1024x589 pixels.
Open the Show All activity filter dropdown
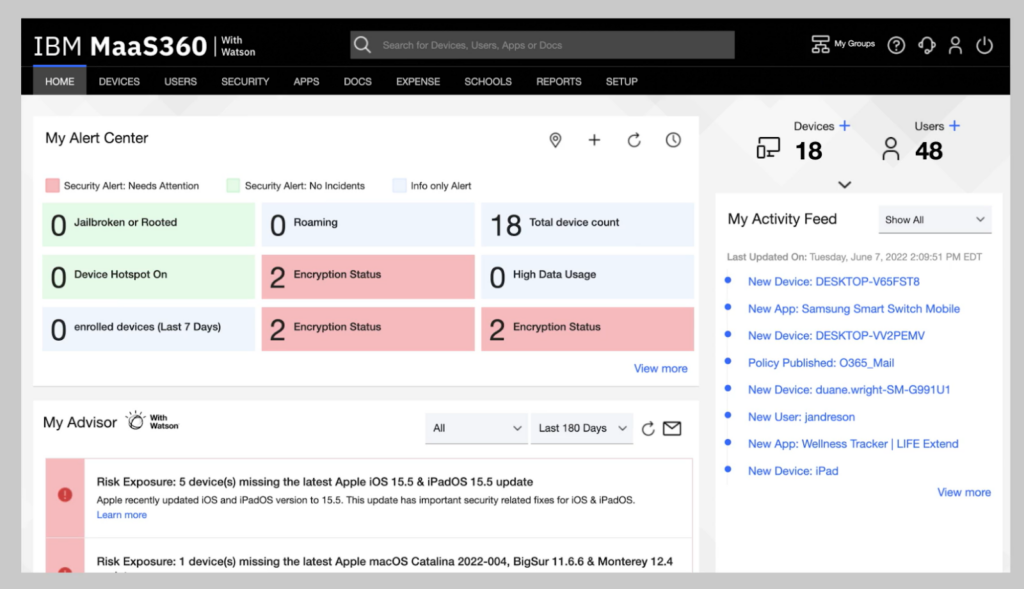[935, 220]
